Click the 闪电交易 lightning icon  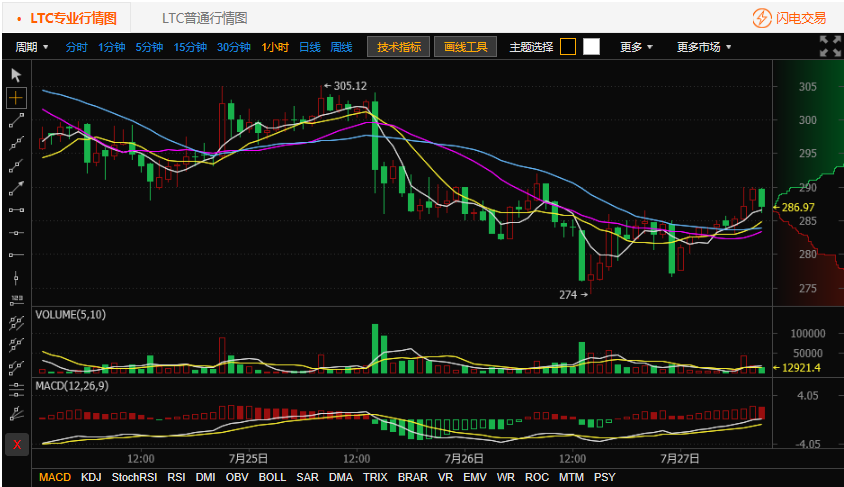[762, 18]
